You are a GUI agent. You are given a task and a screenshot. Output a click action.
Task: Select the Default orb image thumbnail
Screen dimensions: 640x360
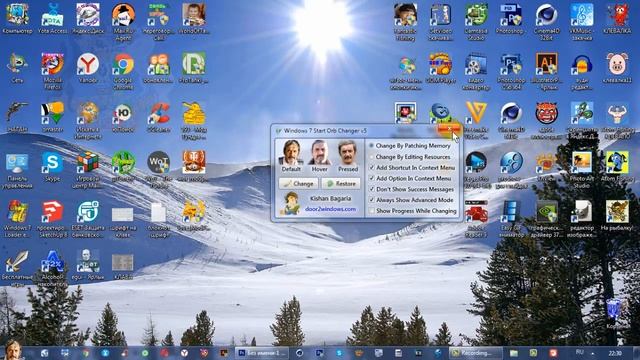(291, 152)
